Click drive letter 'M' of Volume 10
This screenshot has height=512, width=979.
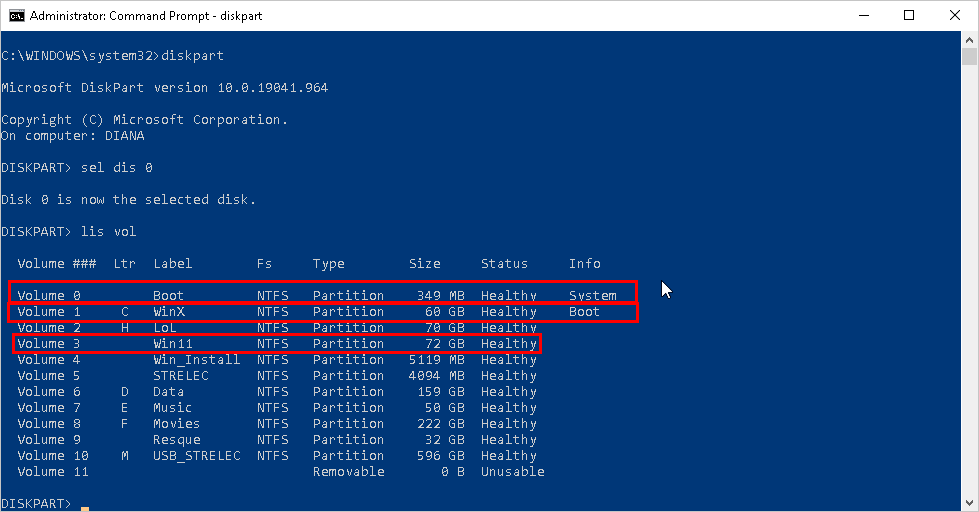tap(125, 456)
